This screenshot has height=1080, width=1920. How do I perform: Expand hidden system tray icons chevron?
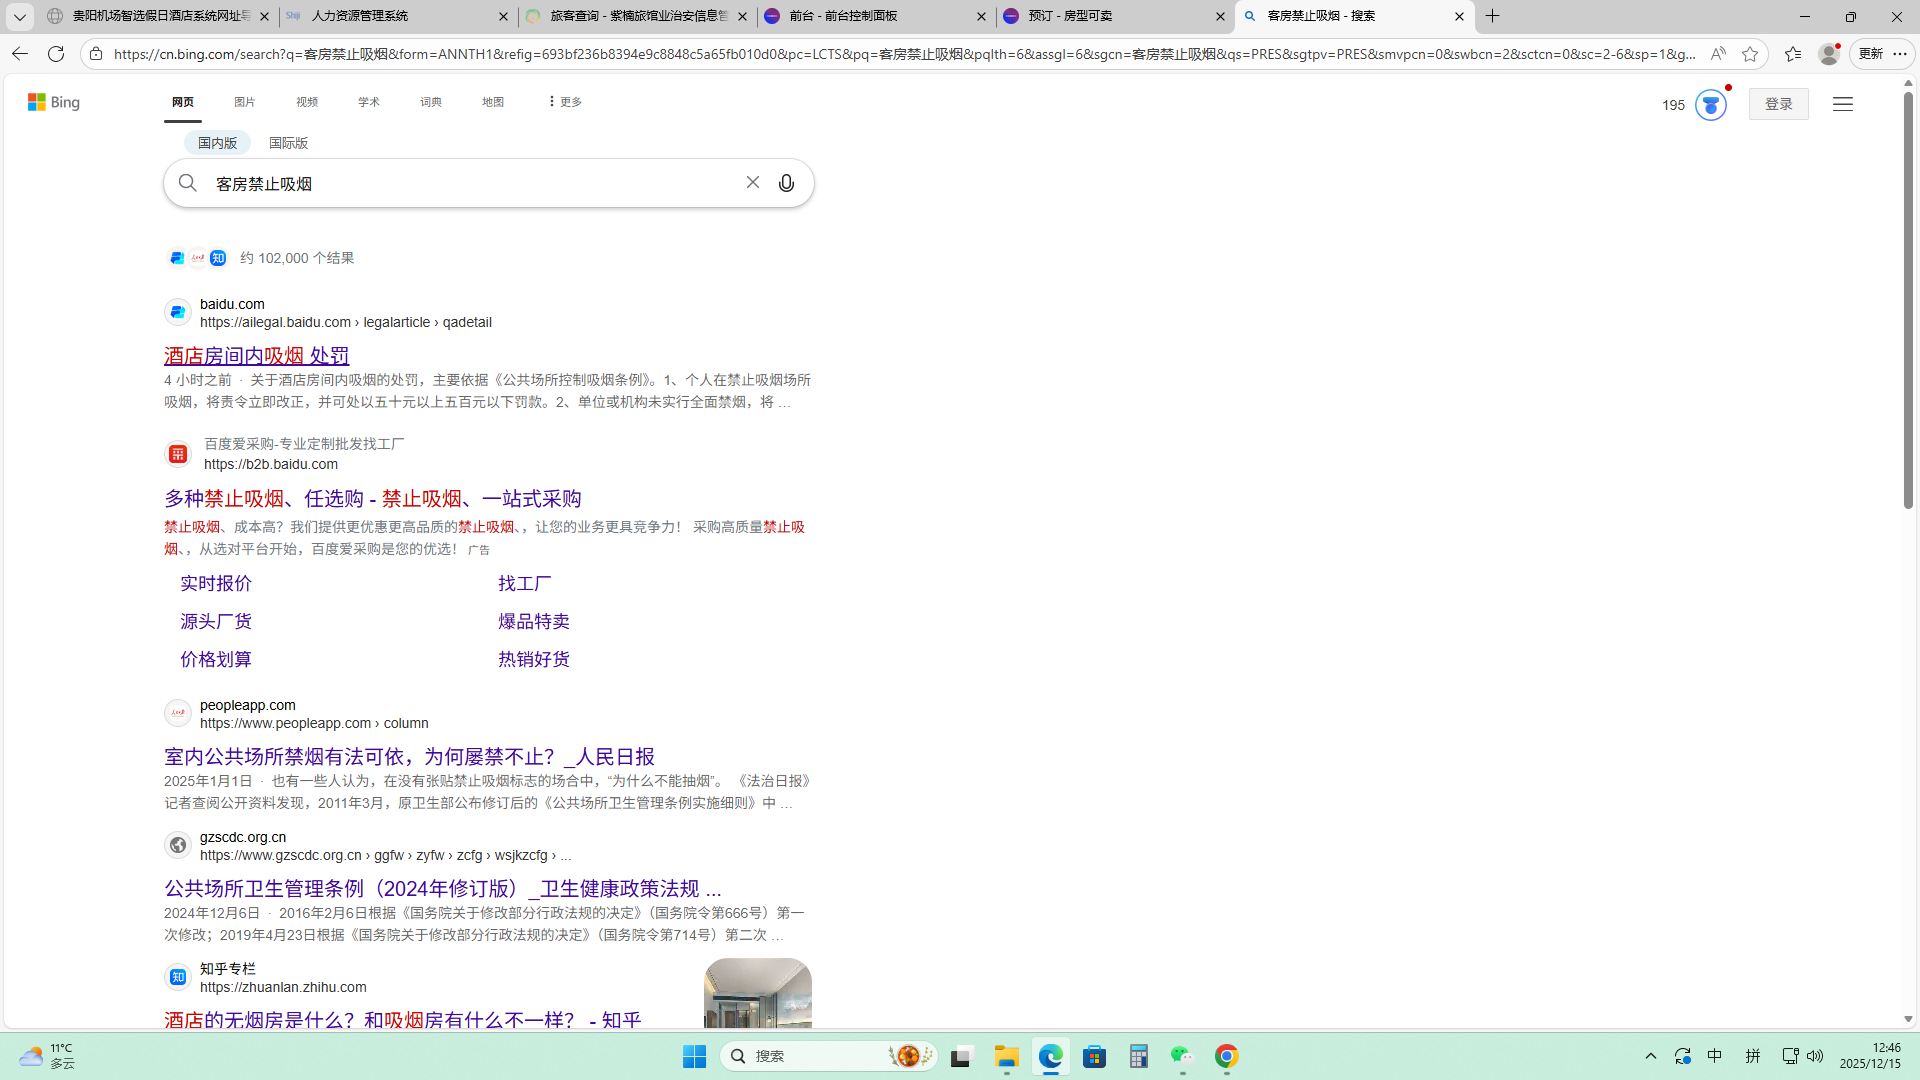(1651, 1056)
